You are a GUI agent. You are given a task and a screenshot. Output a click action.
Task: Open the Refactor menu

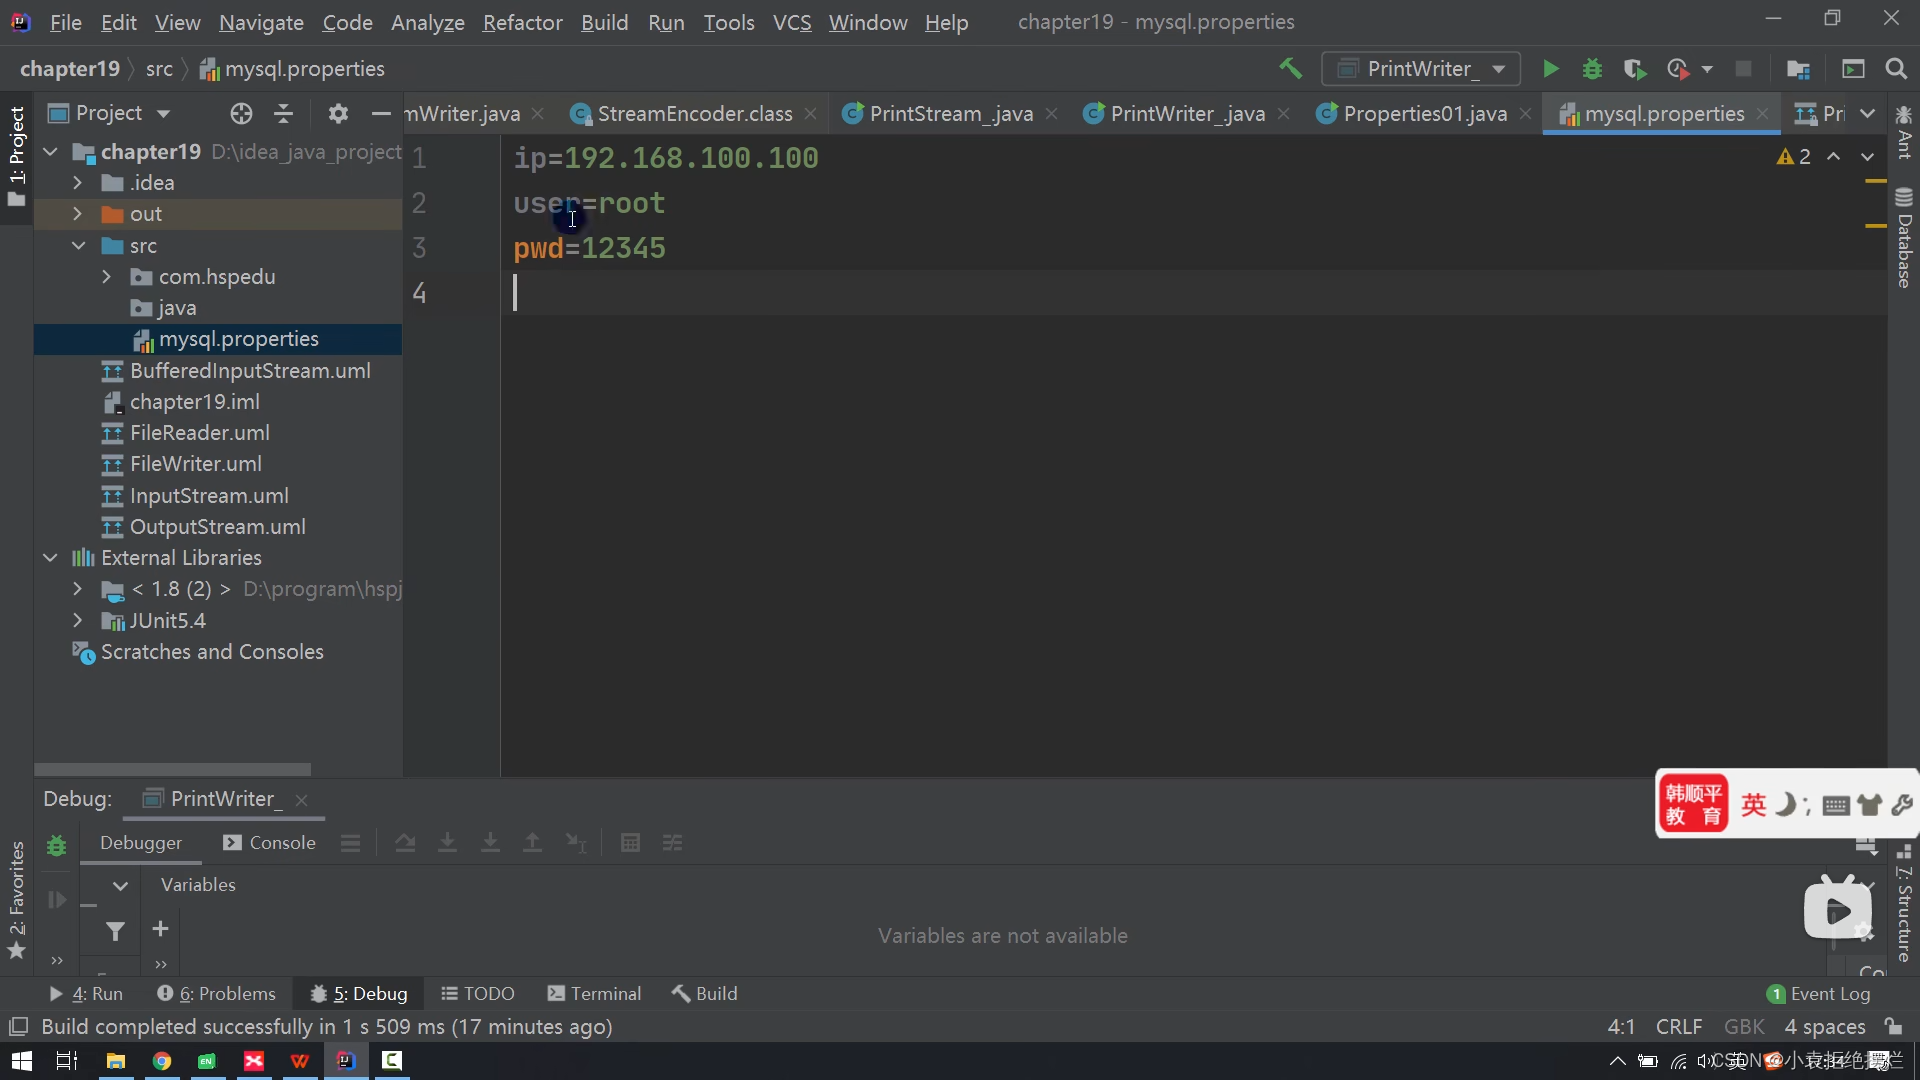tap(522, 22)
